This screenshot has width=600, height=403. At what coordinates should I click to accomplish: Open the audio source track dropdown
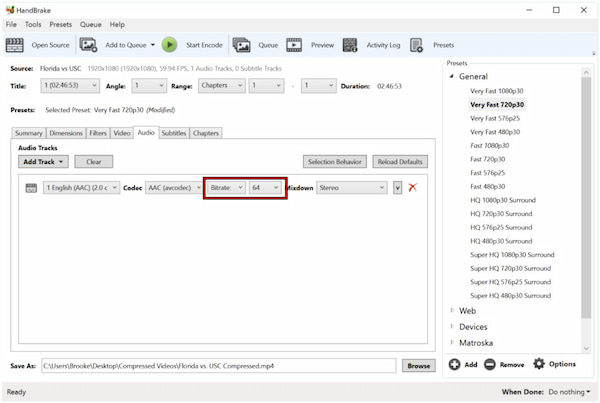tap(82, 188)
